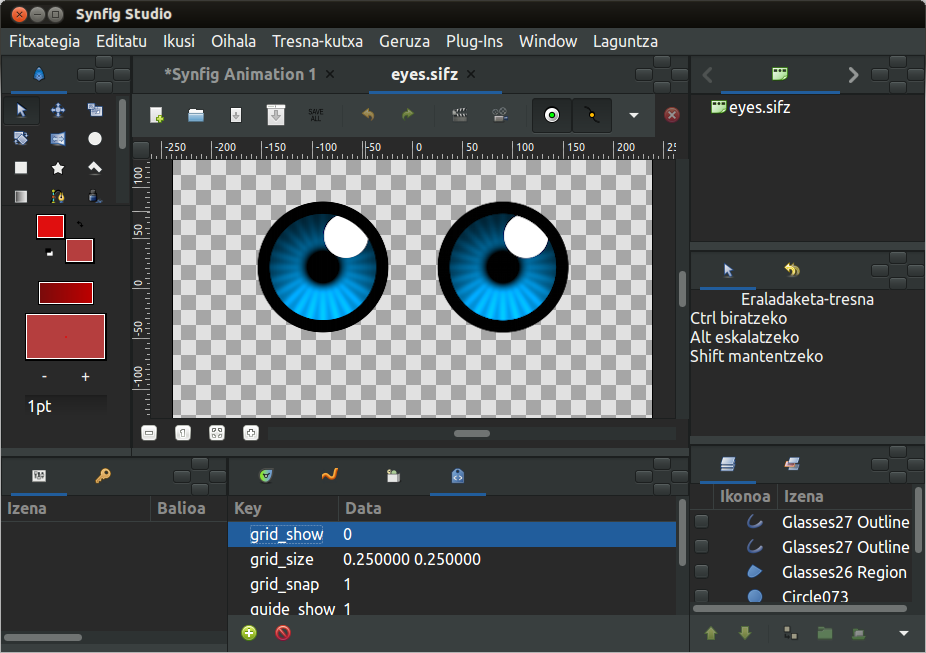Select the Polygon tool

94,168
